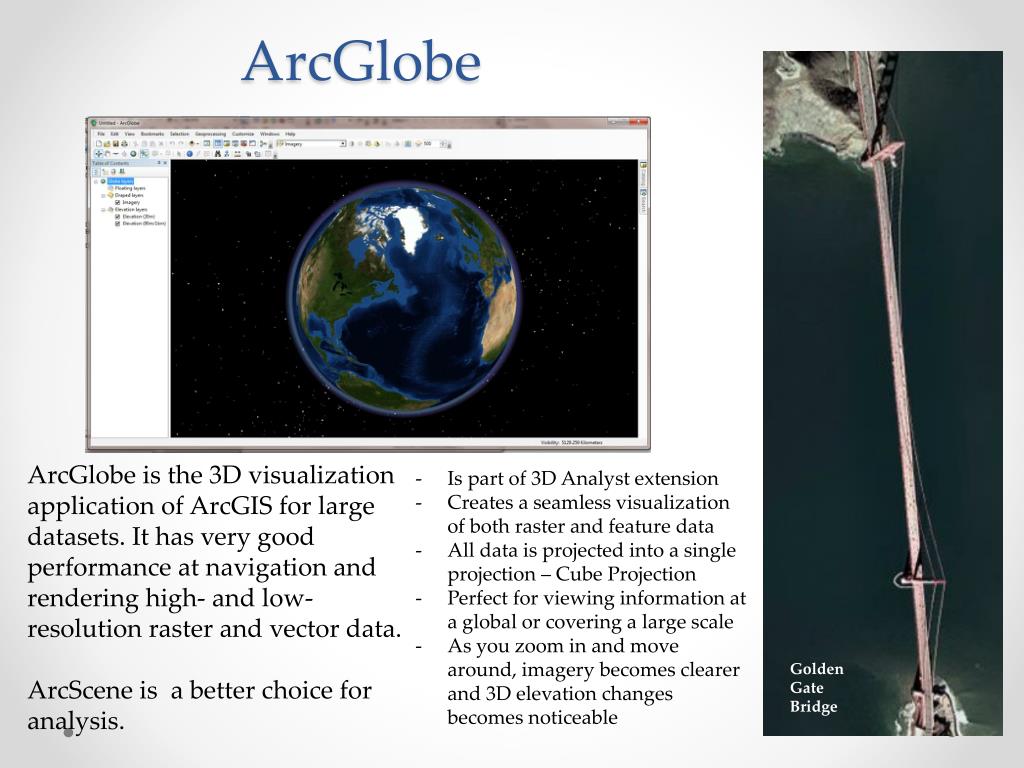Select the blue Identify tool icon
The height and width of the screenshot is (768, 1024).
click(189, 154)
